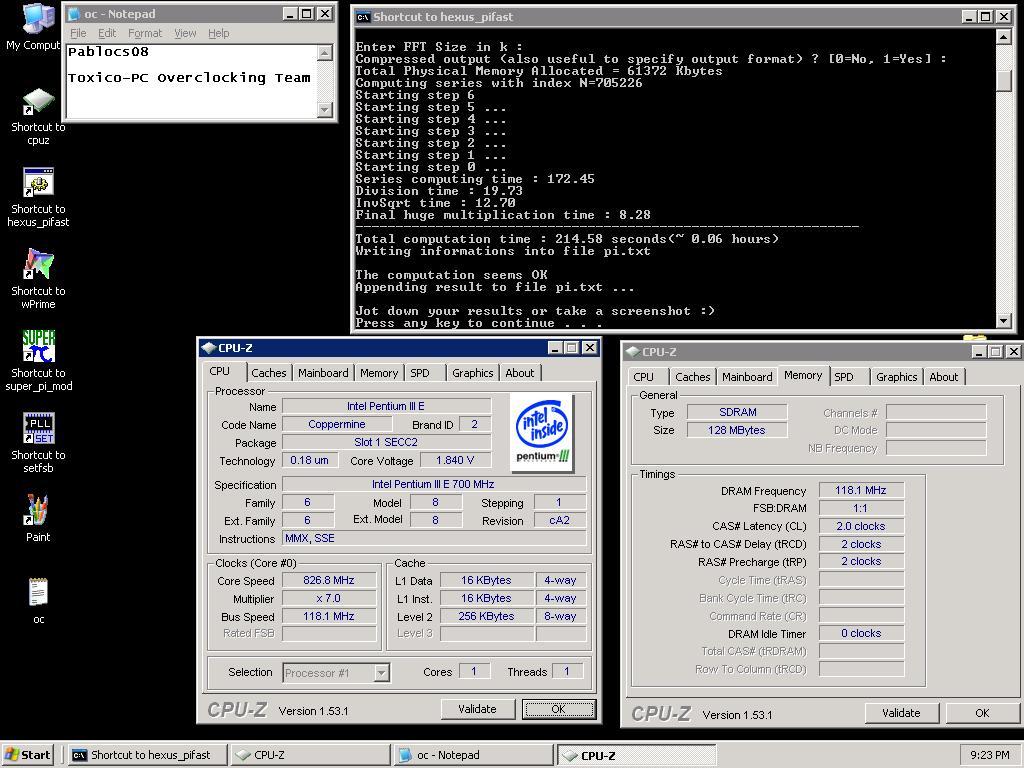1024x768 pixels.
Task: Switch to About tab in right CPU-Z
Action: tap(944, 377)
